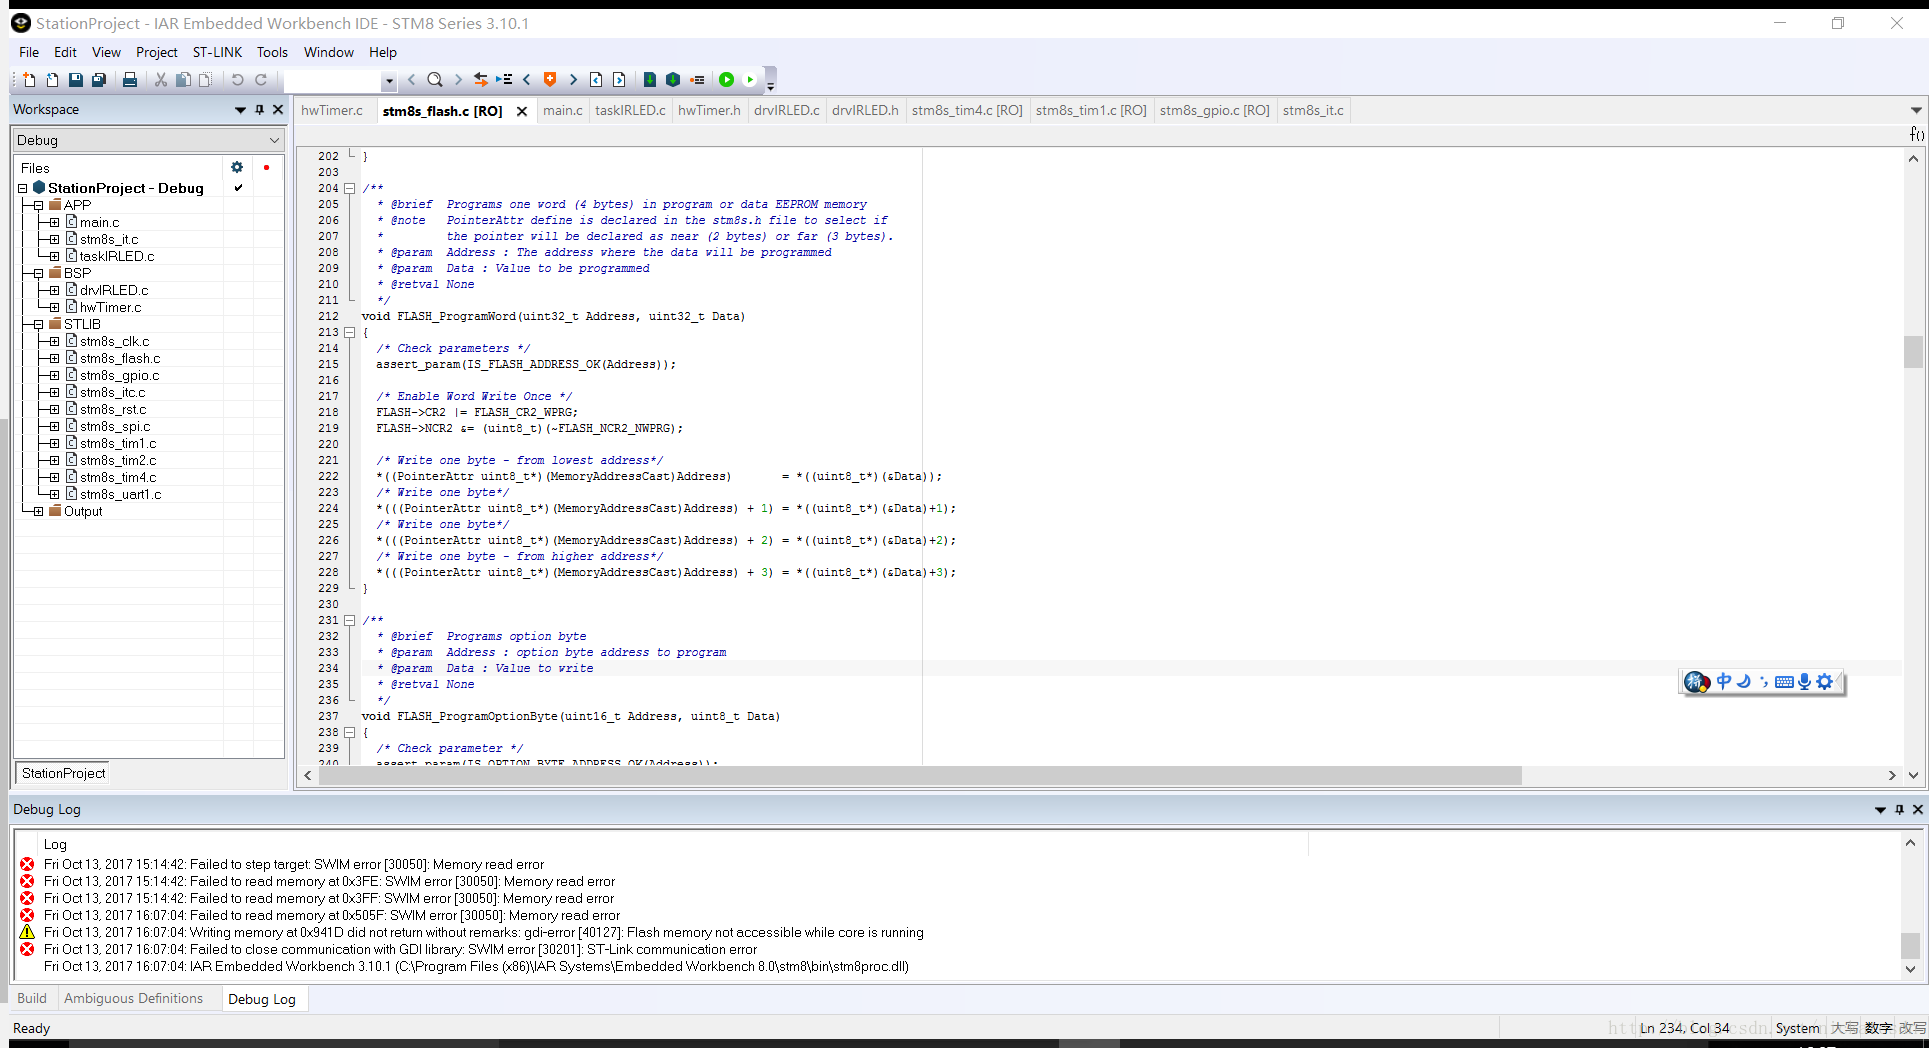
Task: Open the ST-LINK menu
Action: [217, 52]
